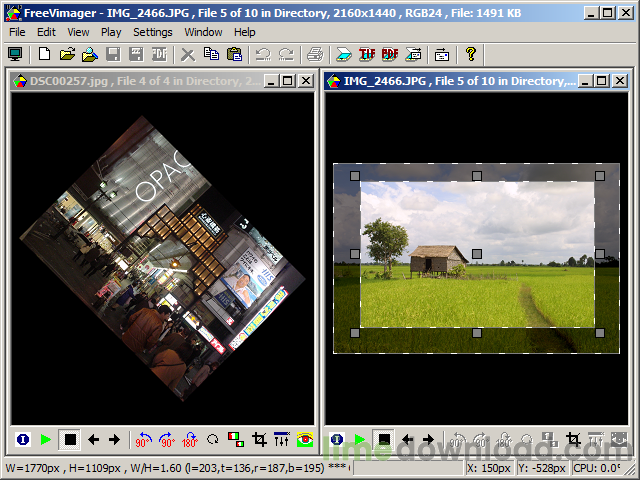The width and height of the screenshot is (640, 480).
Task: Go to previous image in the IMG_2466.JPG window
Action: (x=407, y=439)
